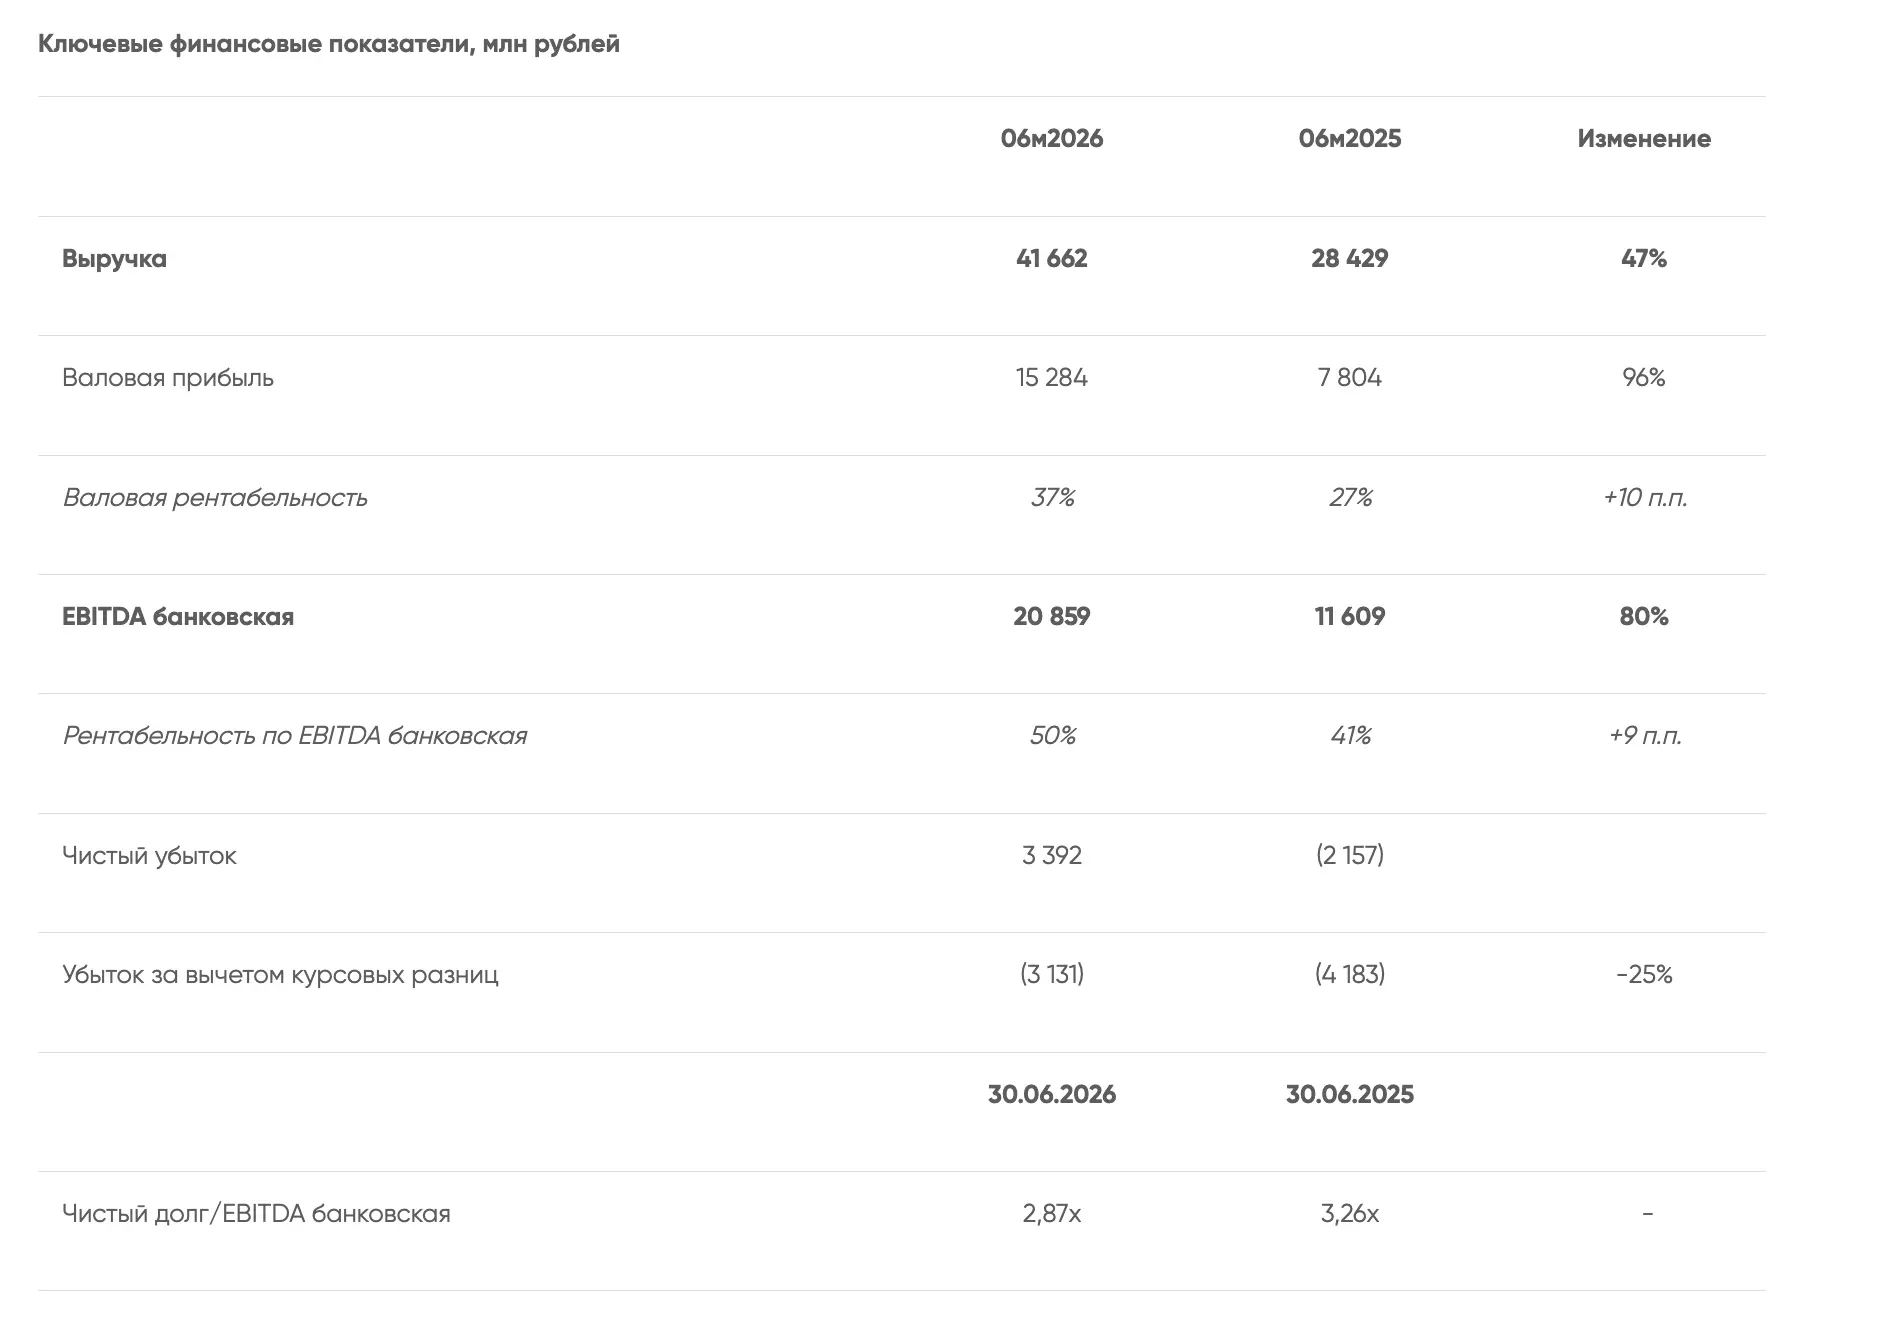Viewport: 1886px width, 1344px height.
Task: Select the 06м2026 column header
Action: click(x=1052, y=139)
